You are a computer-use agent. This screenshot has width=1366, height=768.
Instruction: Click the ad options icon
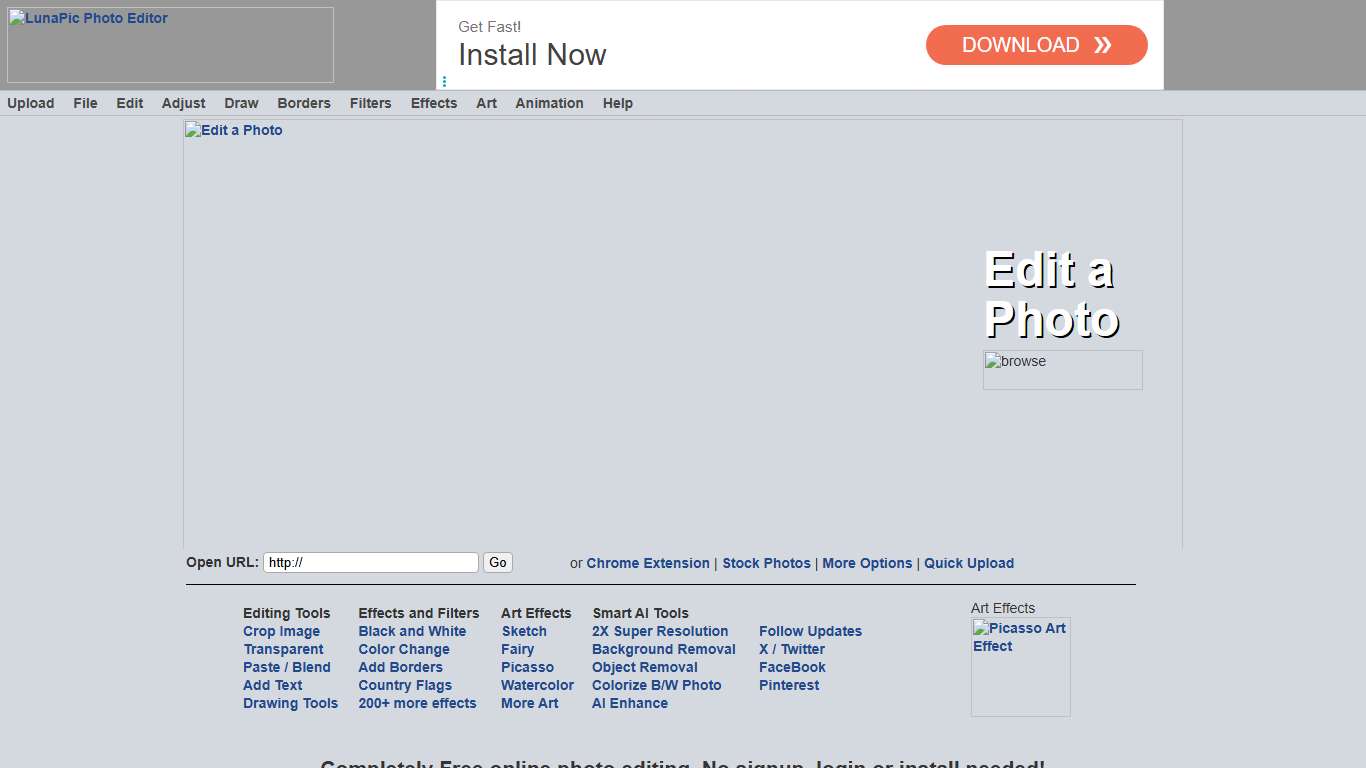coord(444,82)
